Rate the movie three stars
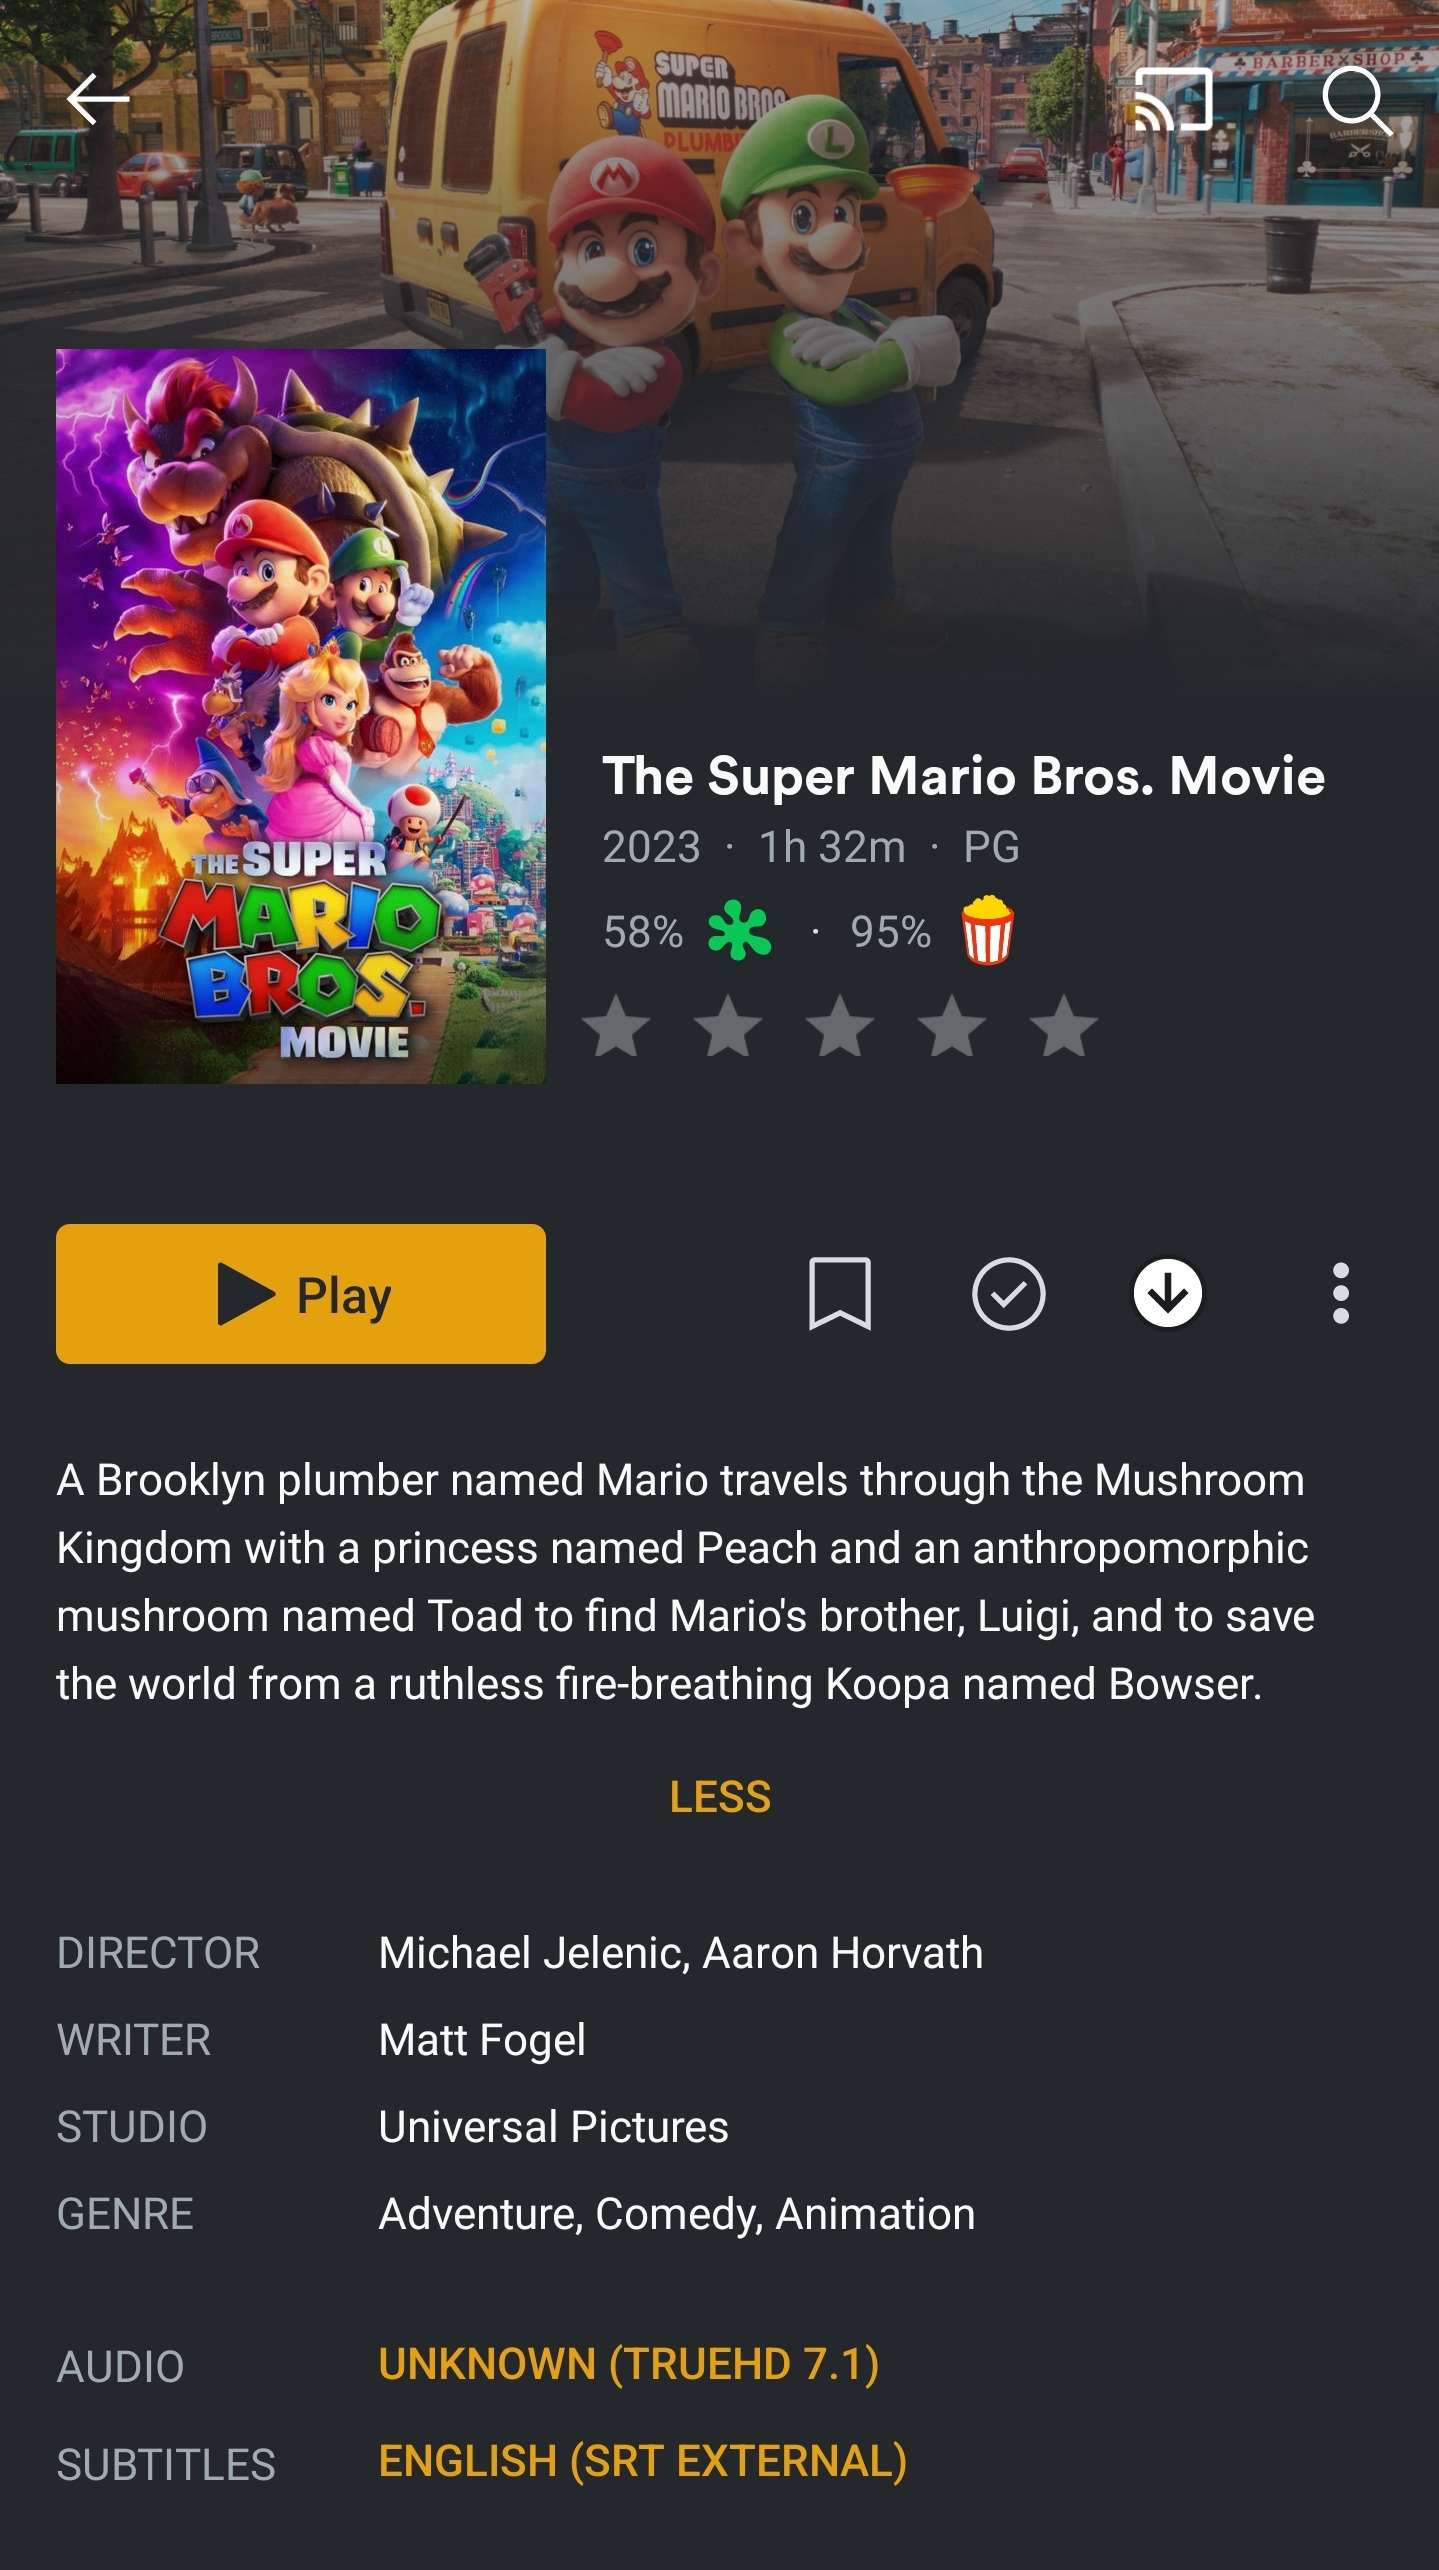This screenshot has width=1439, height=2570. point(840,1026)
